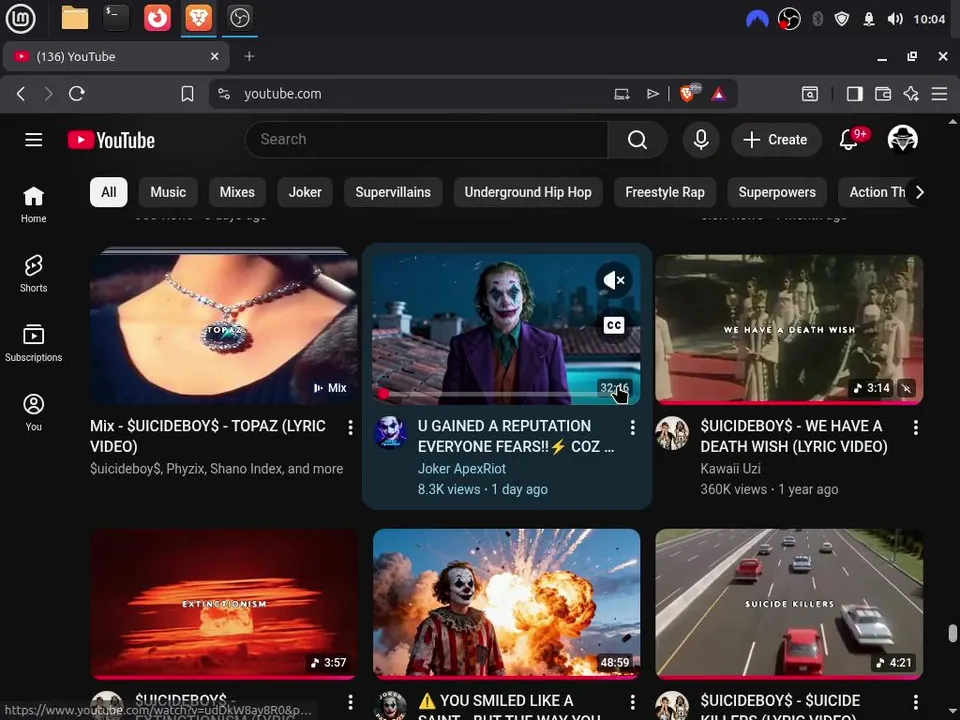Viewport: 960px width, 720px height.
Task: Toggle the browser sidebar panel
Action: [x=855, y=94]
